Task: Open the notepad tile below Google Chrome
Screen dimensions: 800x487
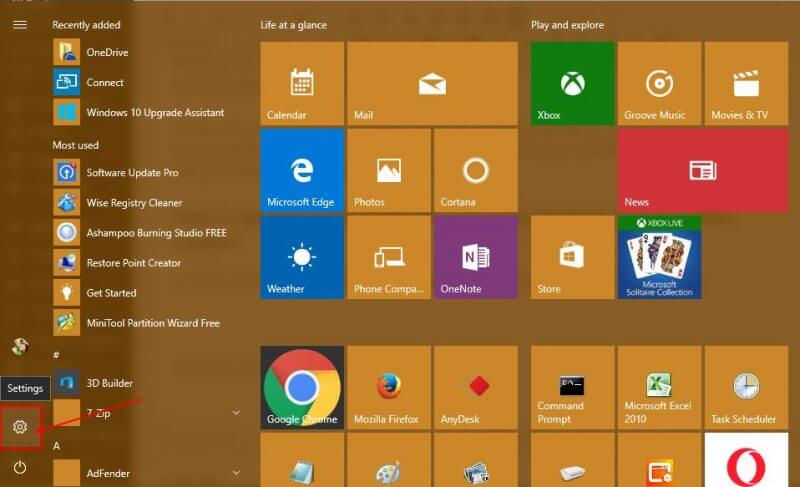Action: click(x=302, y=460)
